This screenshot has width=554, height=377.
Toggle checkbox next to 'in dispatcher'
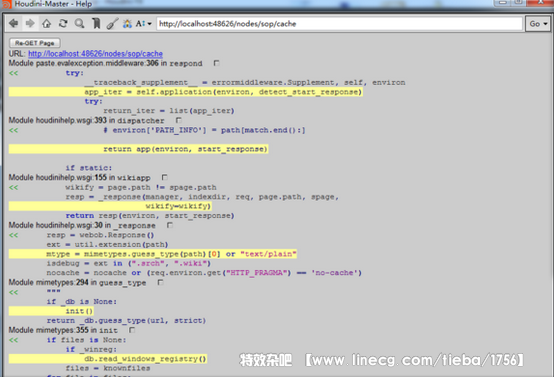click(x=178, y=120)
